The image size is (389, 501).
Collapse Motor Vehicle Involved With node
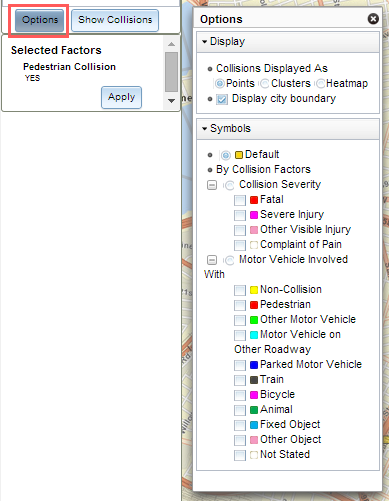[212, 260]
